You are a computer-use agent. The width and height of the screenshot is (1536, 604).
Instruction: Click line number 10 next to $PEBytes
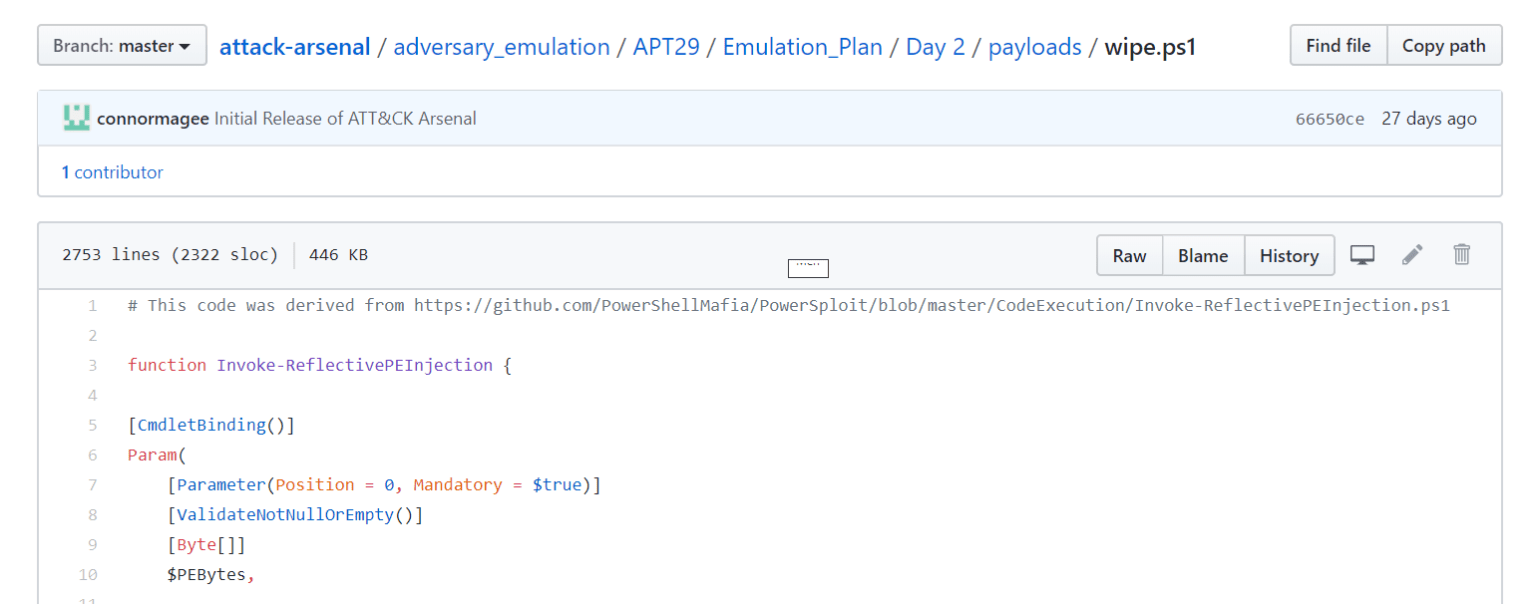coord(88,574)
